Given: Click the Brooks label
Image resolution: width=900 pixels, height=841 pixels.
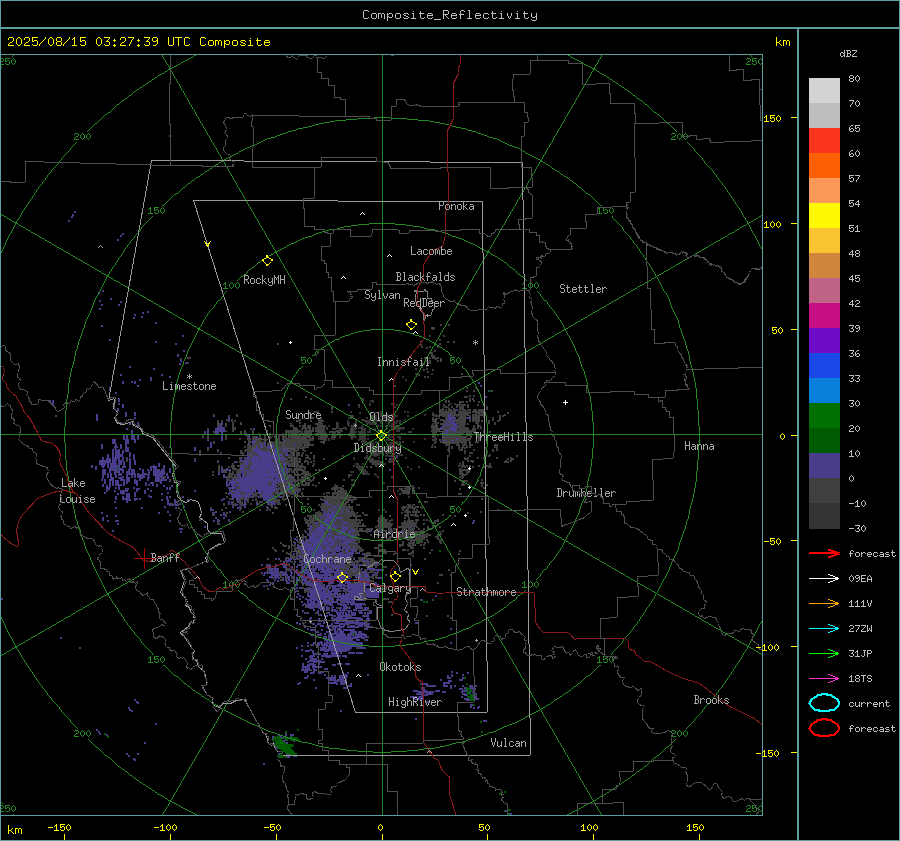Looking at the screenshot, I should 711,700.
